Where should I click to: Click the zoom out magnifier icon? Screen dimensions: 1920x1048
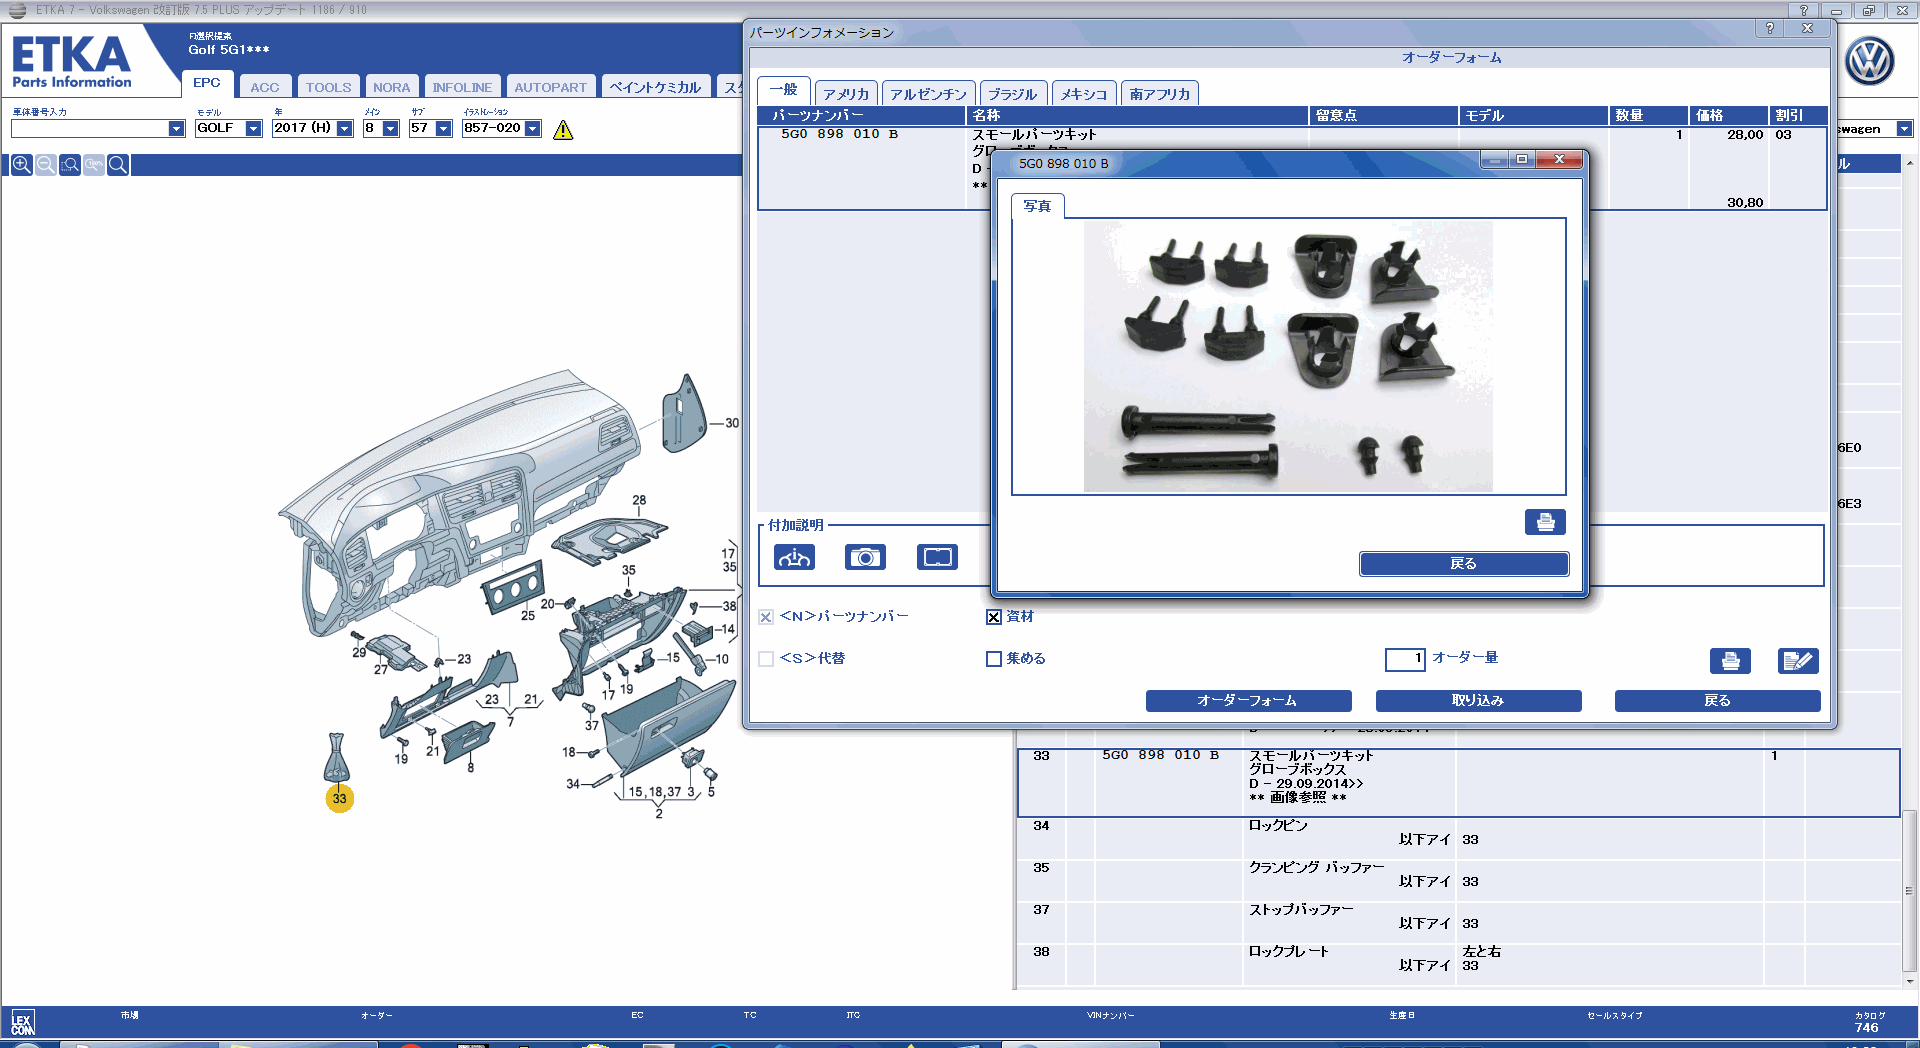click(45, 165)
